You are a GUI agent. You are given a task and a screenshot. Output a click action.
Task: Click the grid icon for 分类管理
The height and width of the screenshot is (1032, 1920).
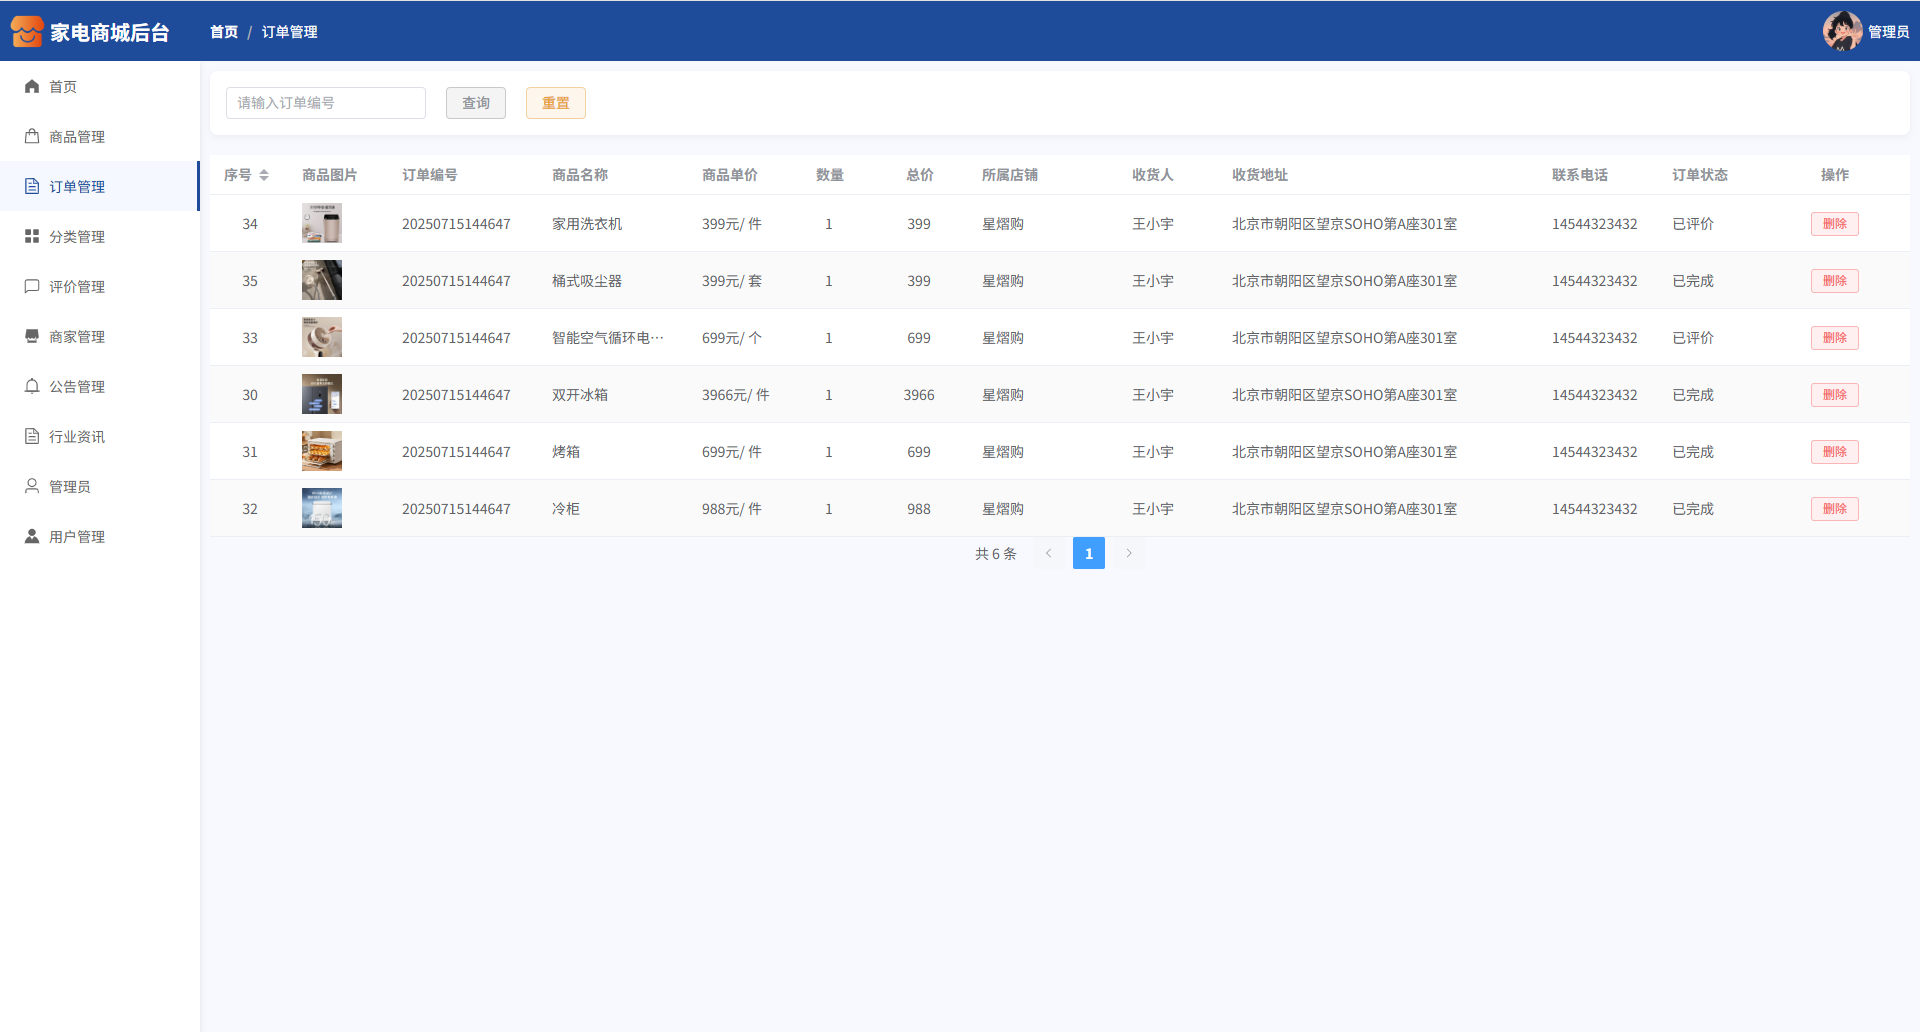(32, 237)
